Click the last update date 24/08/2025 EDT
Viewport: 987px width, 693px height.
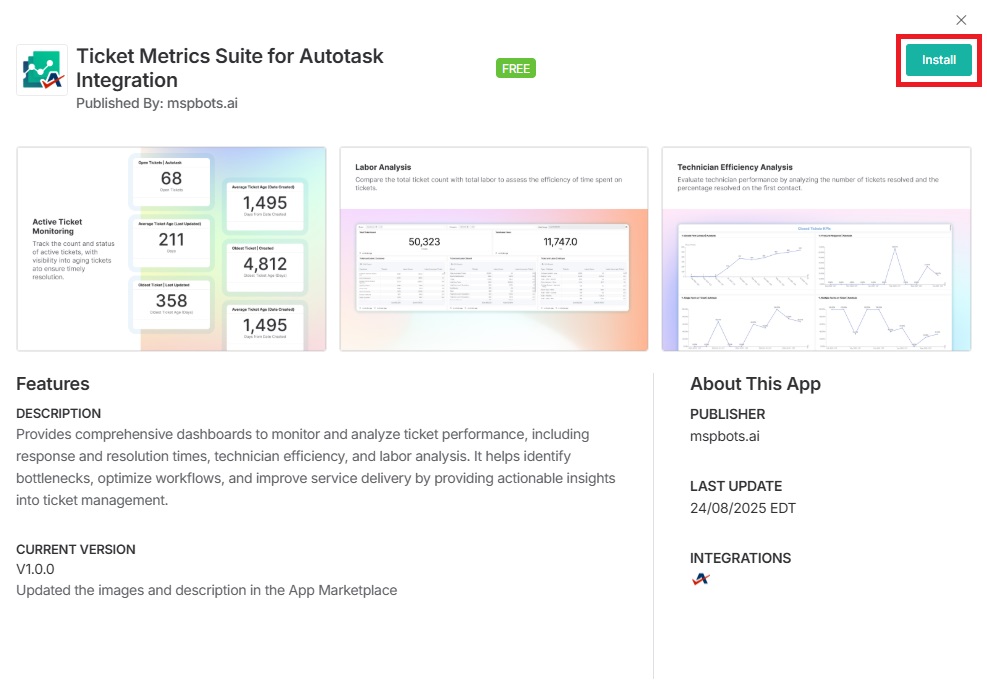pyautogui.click(x=743, y=508)
